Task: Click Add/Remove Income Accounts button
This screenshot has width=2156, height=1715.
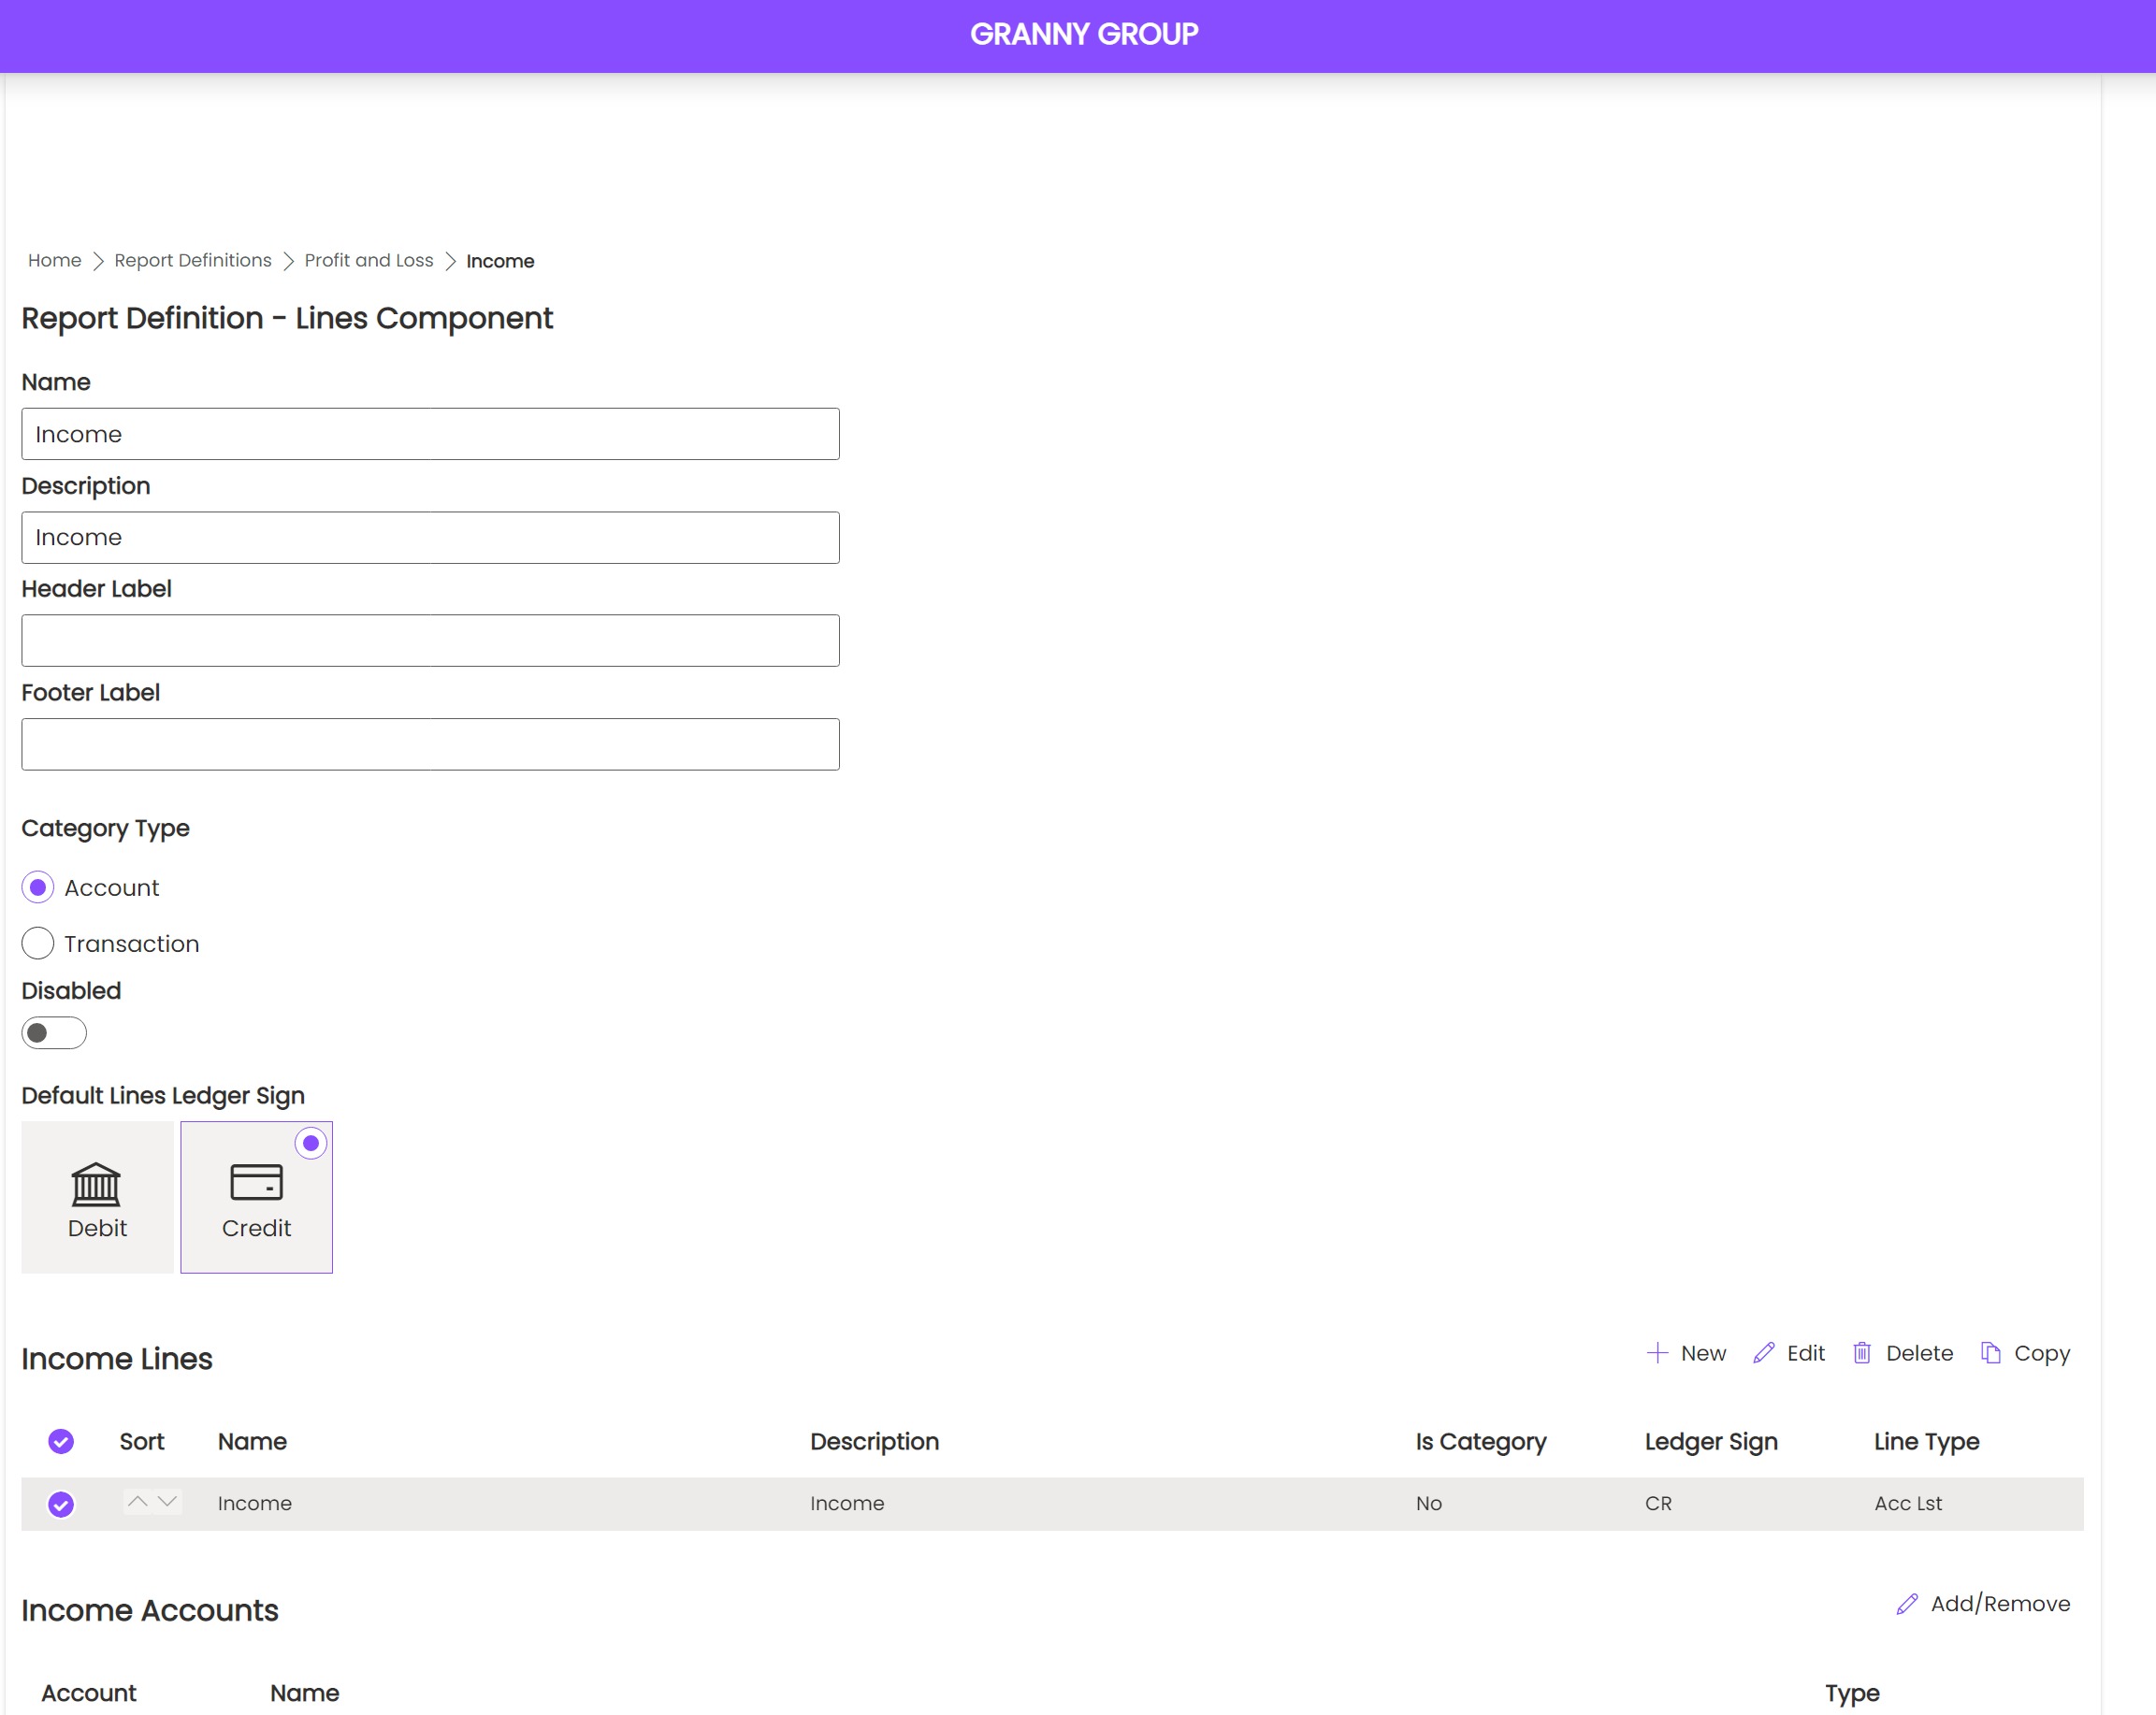Action: (x=1983, y=1603)
